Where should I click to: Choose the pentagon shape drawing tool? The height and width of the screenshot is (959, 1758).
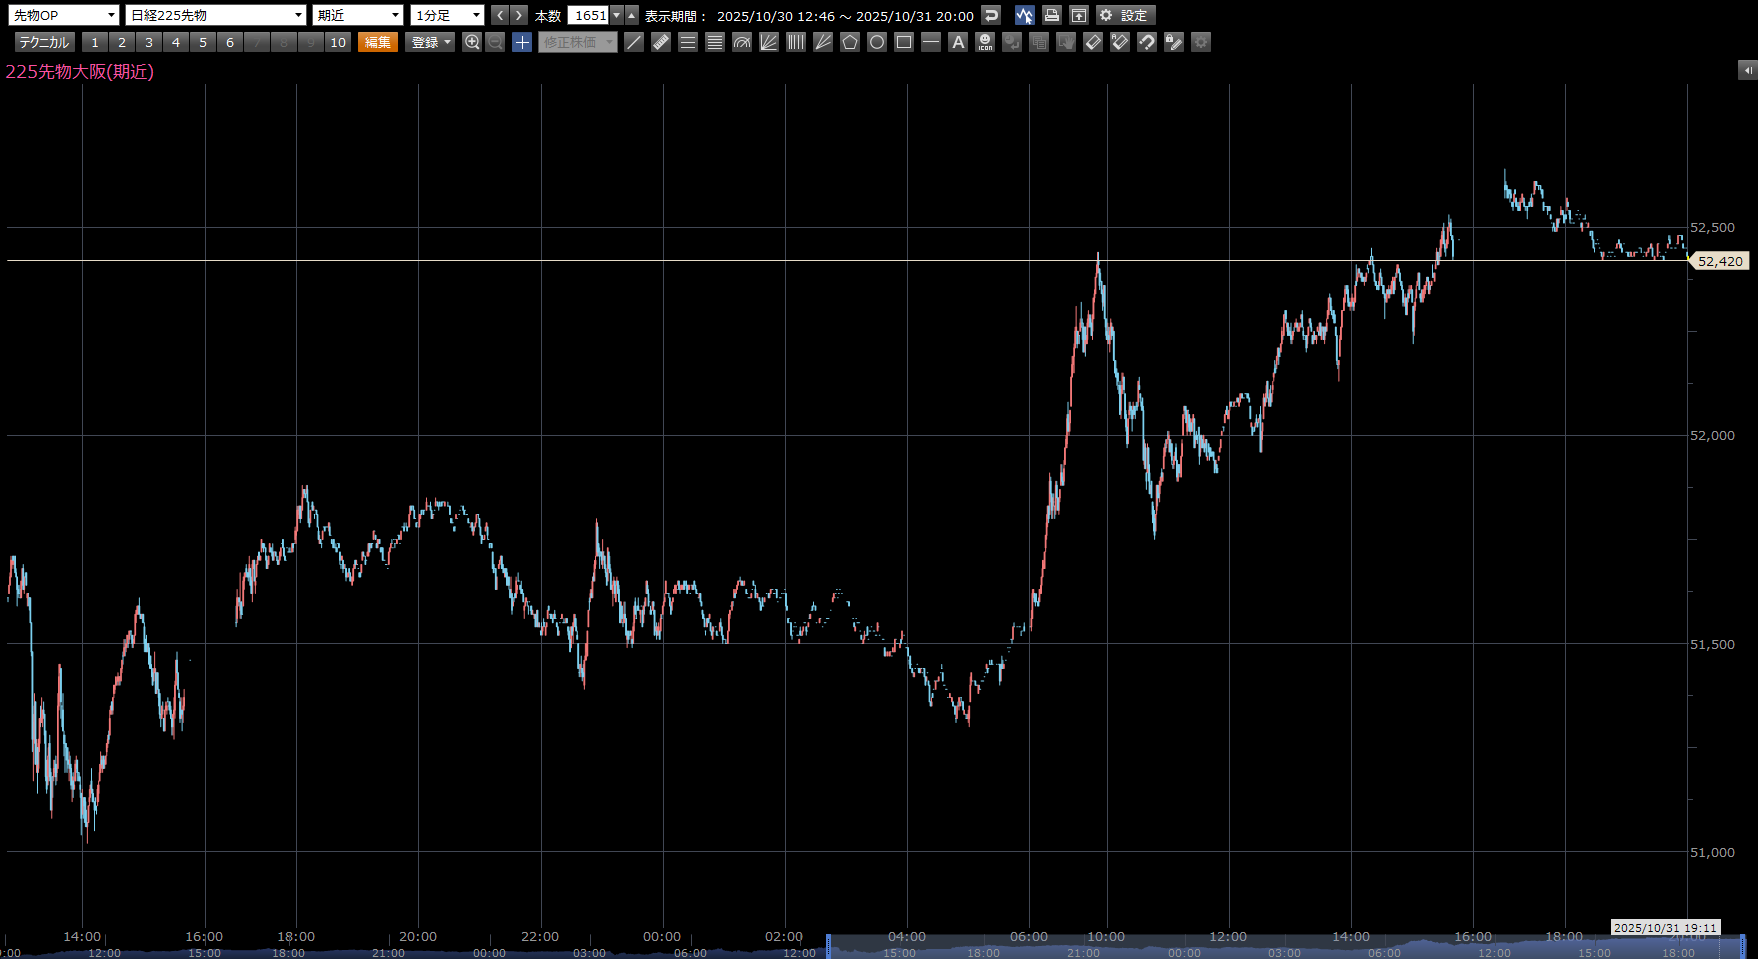(850, 42)
